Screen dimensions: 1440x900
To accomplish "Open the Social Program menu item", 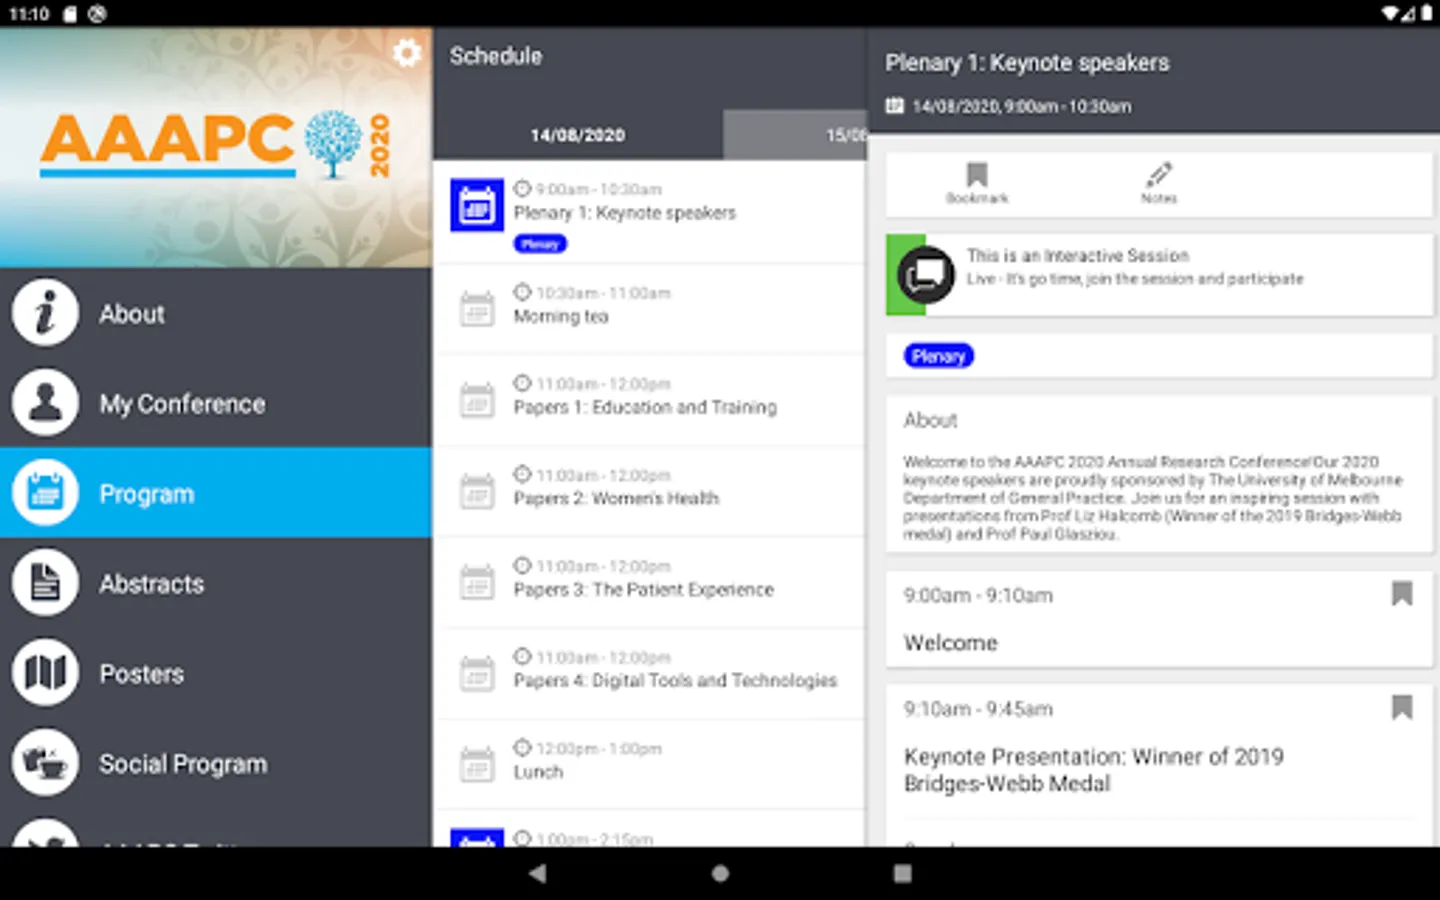I will (x=216, y=763).
